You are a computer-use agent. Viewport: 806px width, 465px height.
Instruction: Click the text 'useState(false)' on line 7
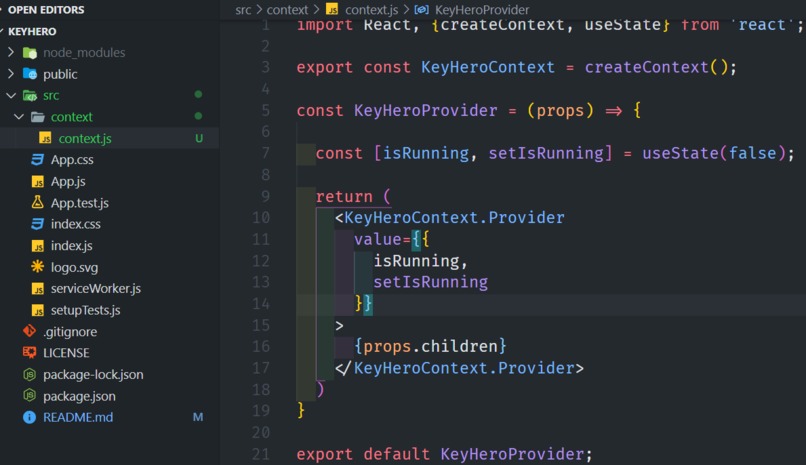[714, 153]
